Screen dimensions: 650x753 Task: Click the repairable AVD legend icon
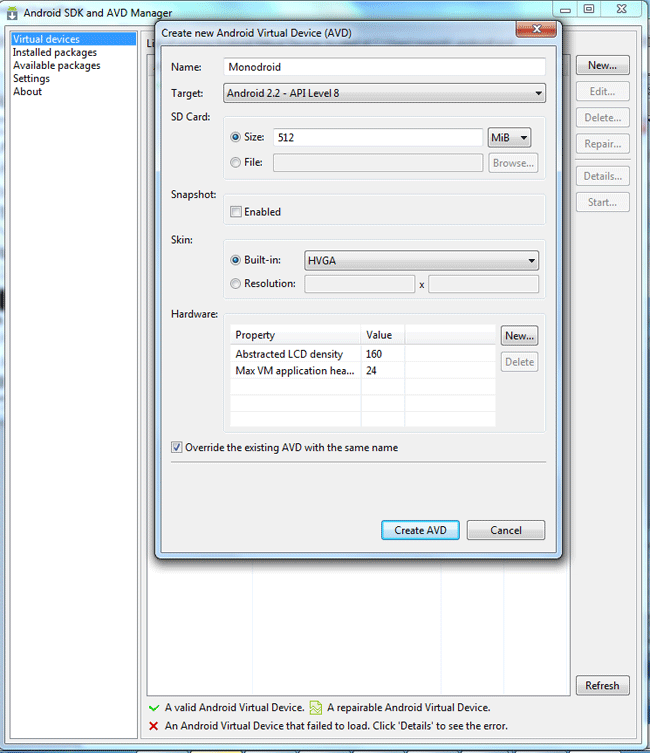(316, 707)
